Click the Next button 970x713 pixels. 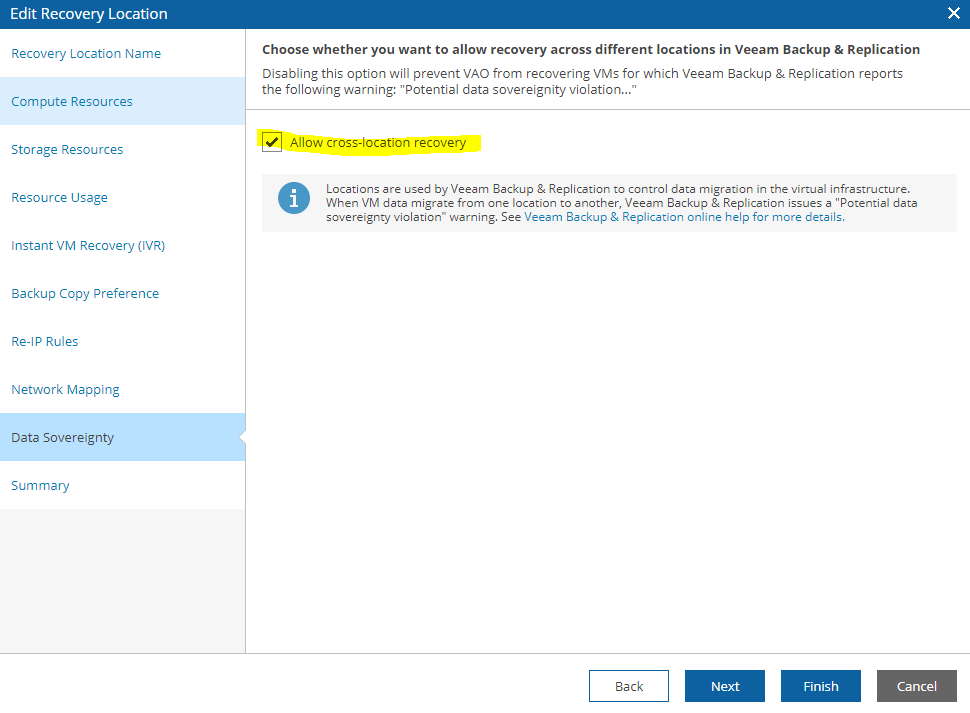(724, 686)
